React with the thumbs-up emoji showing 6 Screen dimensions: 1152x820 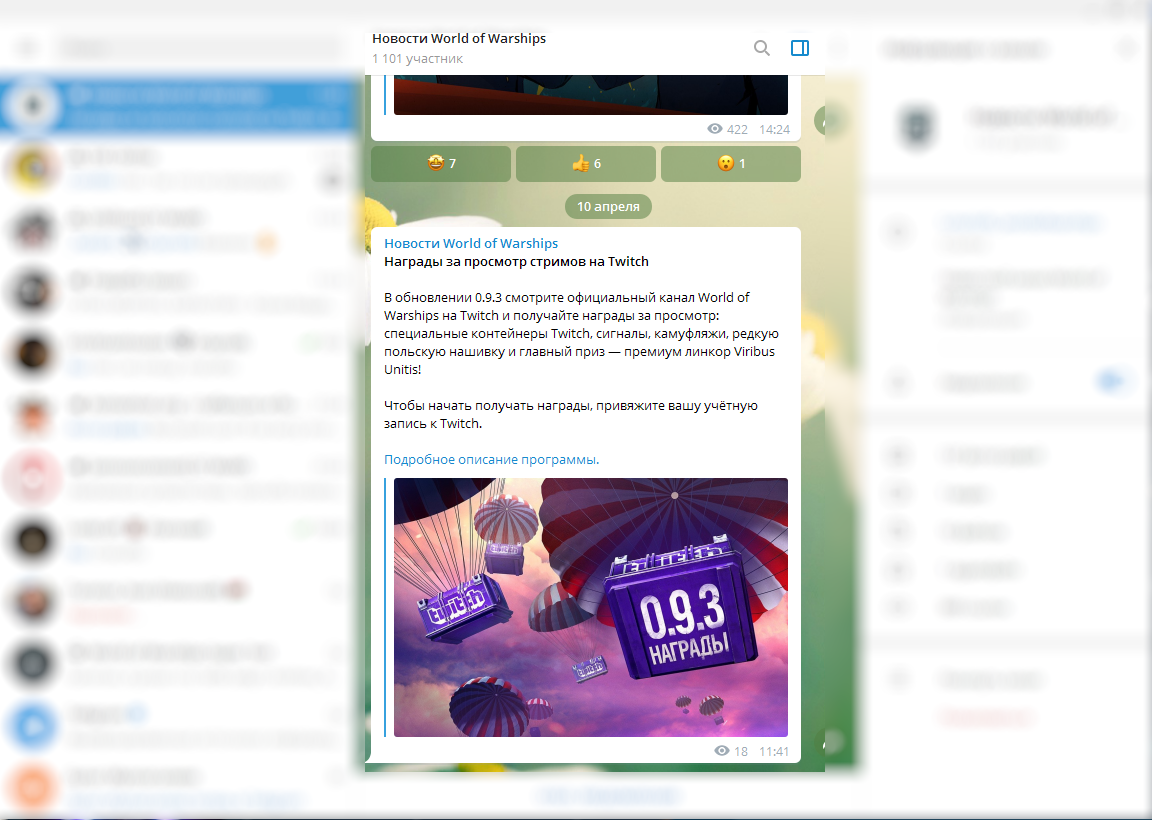coord(586,164)
